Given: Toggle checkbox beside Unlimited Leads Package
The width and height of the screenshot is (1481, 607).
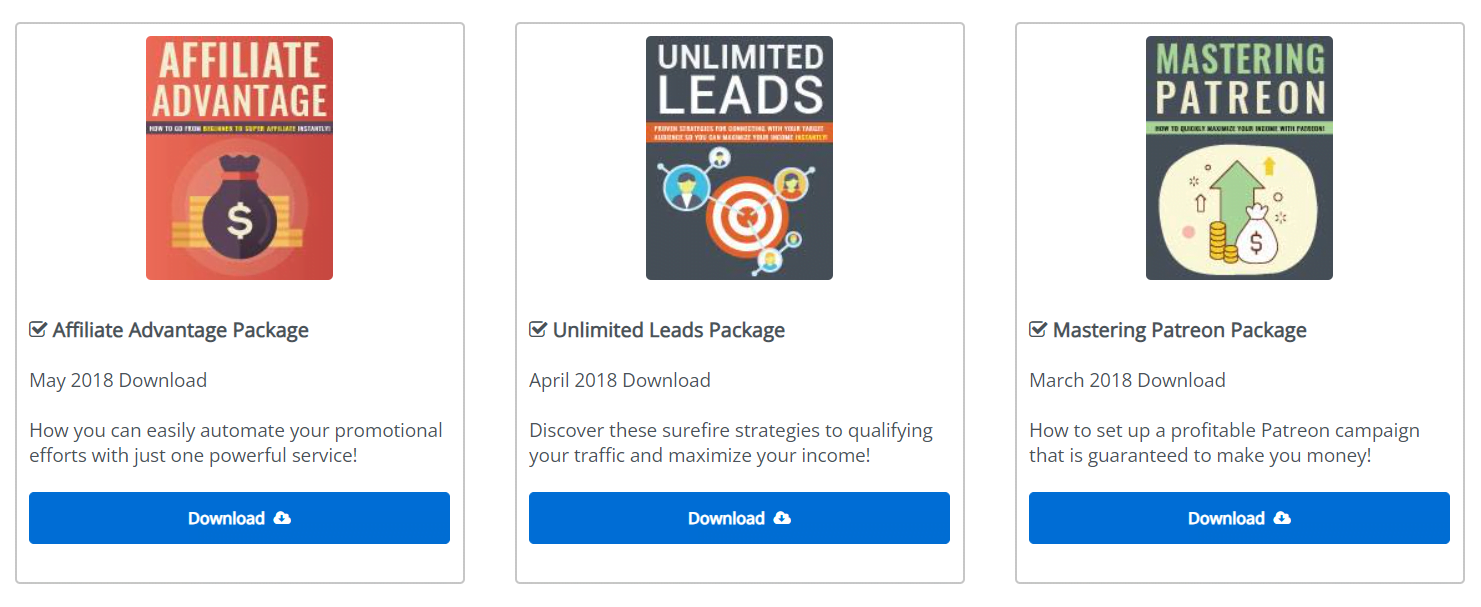Looking at the screenshot, I should (538, 330).
